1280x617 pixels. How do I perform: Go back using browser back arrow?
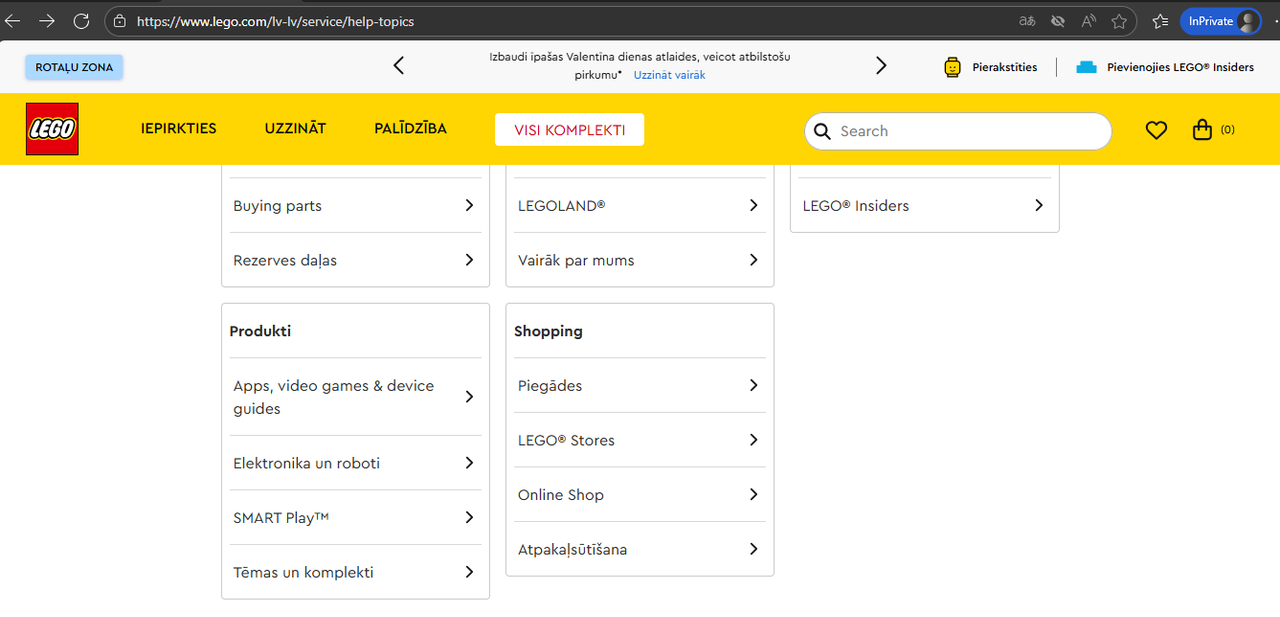point(13,21)
